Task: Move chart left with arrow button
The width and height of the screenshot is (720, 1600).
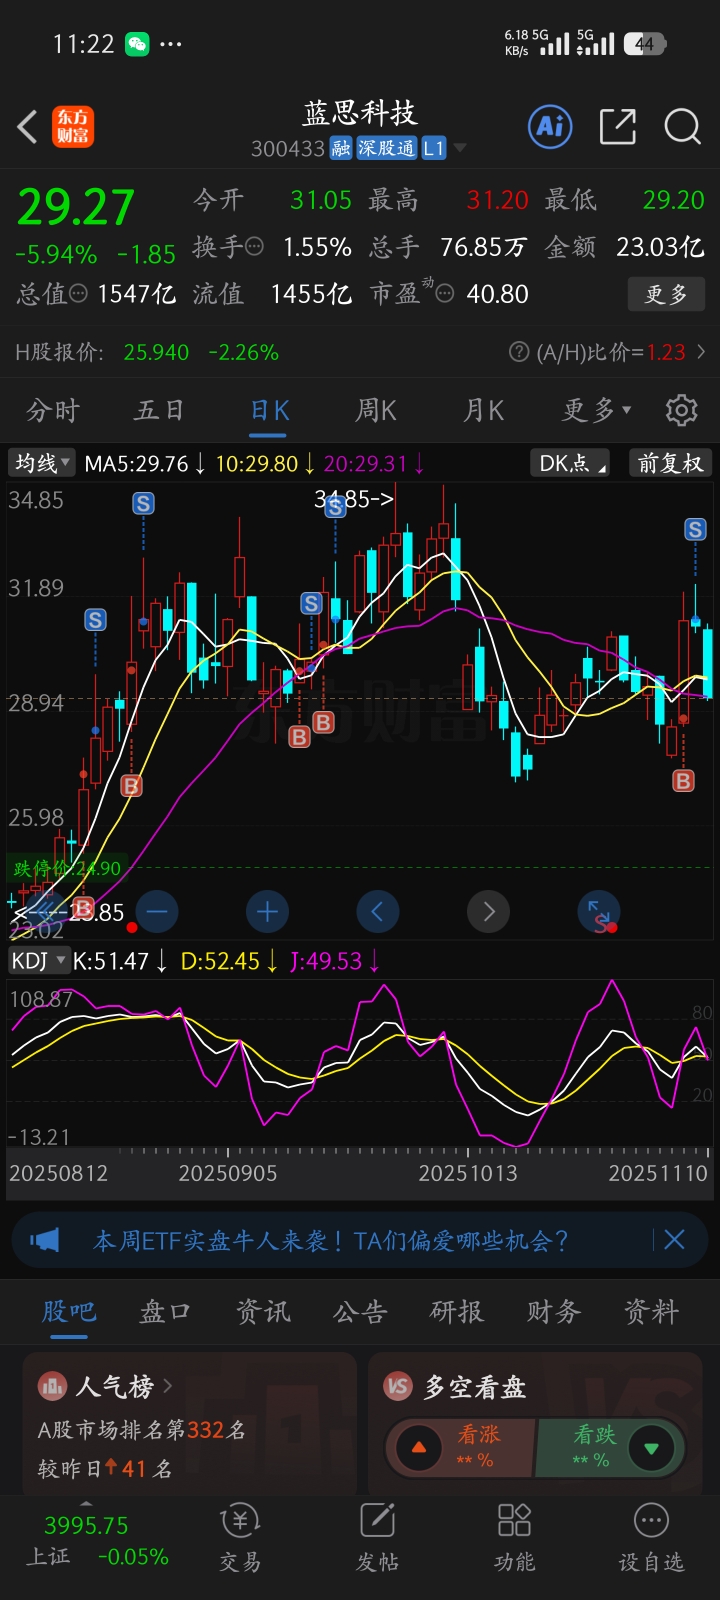Action: (x=377, y=911)
